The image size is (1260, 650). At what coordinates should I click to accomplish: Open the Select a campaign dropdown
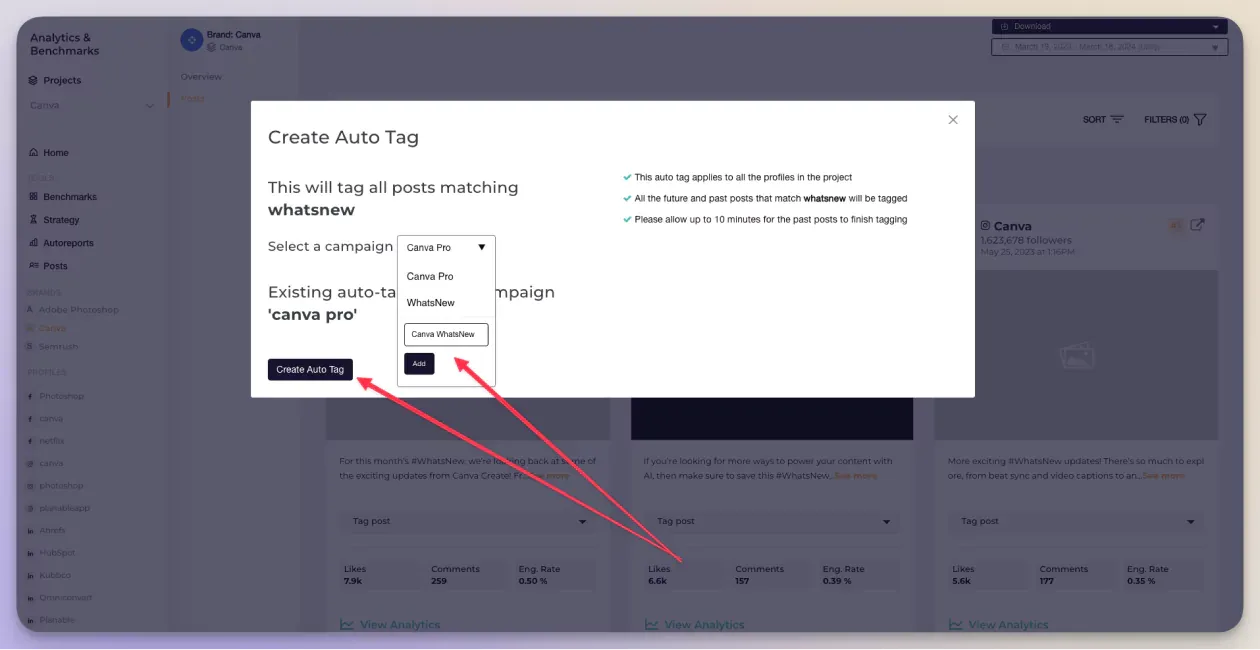446,247
